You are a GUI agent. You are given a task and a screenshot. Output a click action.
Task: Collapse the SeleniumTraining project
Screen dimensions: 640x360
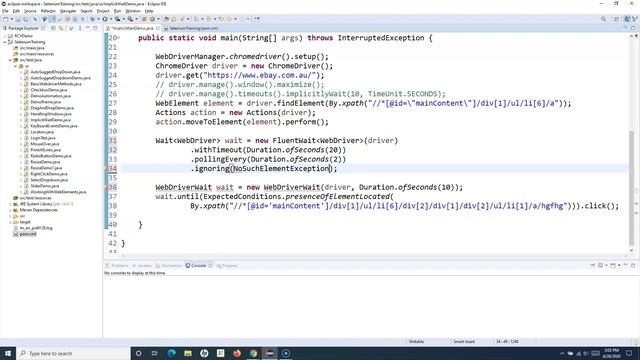pos(5,42)
